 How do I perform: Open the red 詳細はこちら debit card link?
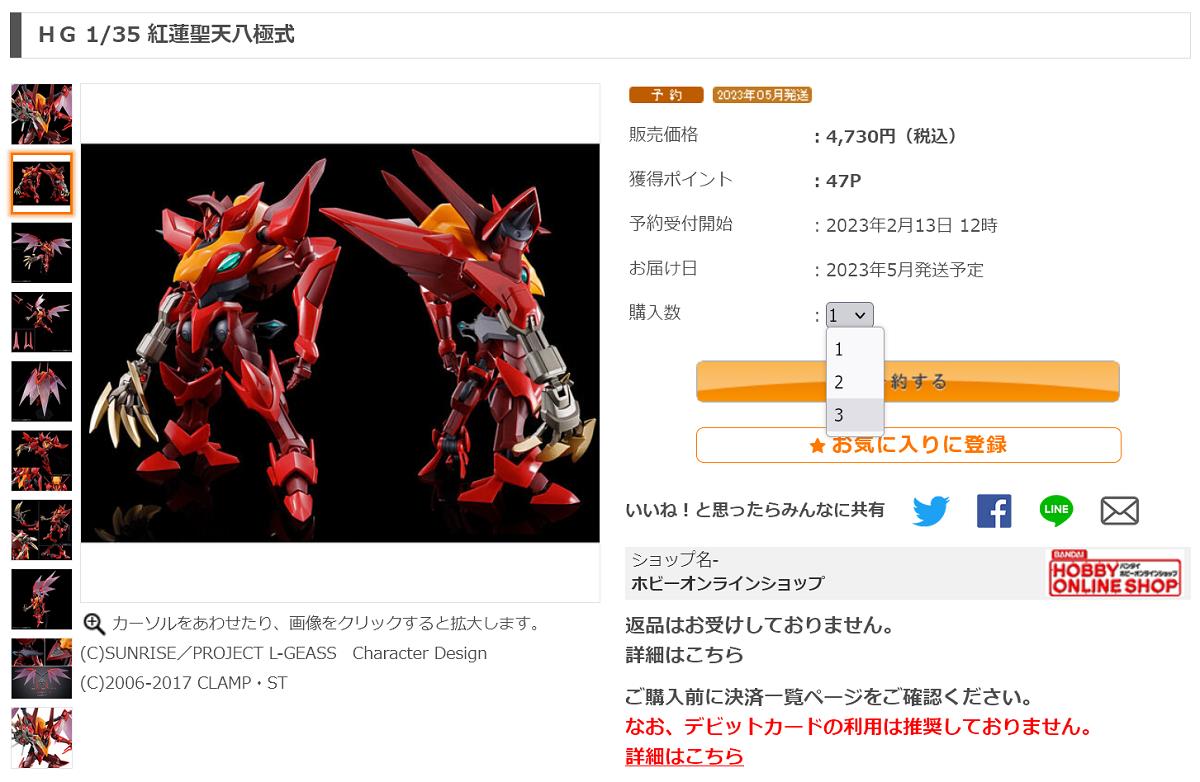tap(684, 756)
